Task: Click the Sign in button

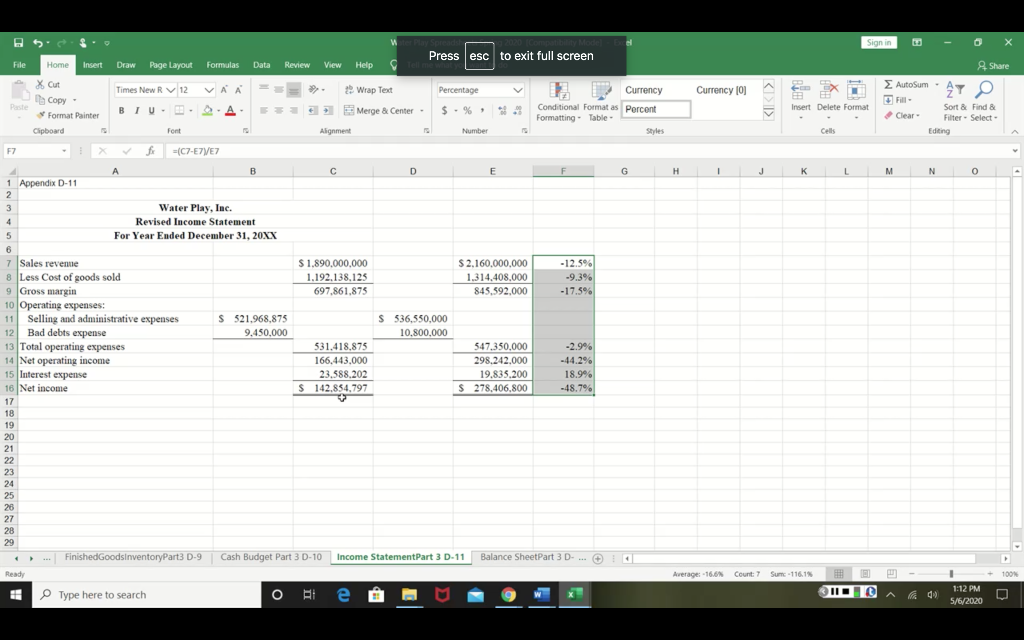Action: (878, 42)
